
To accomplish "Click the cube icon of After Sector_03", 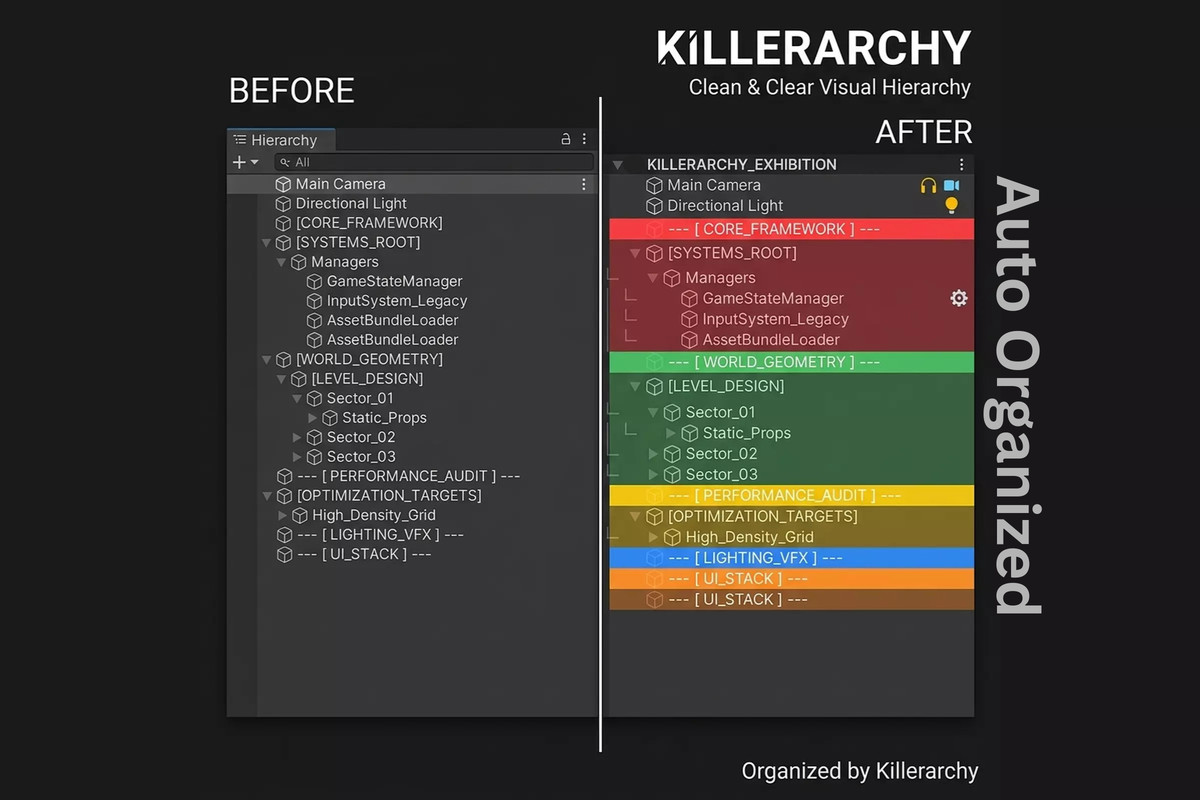I will (x=671, y=474).
